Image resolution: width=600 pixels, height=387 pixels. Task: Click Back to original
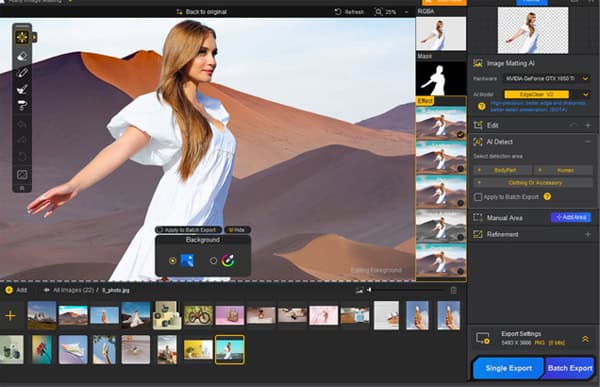click(202, 12)
